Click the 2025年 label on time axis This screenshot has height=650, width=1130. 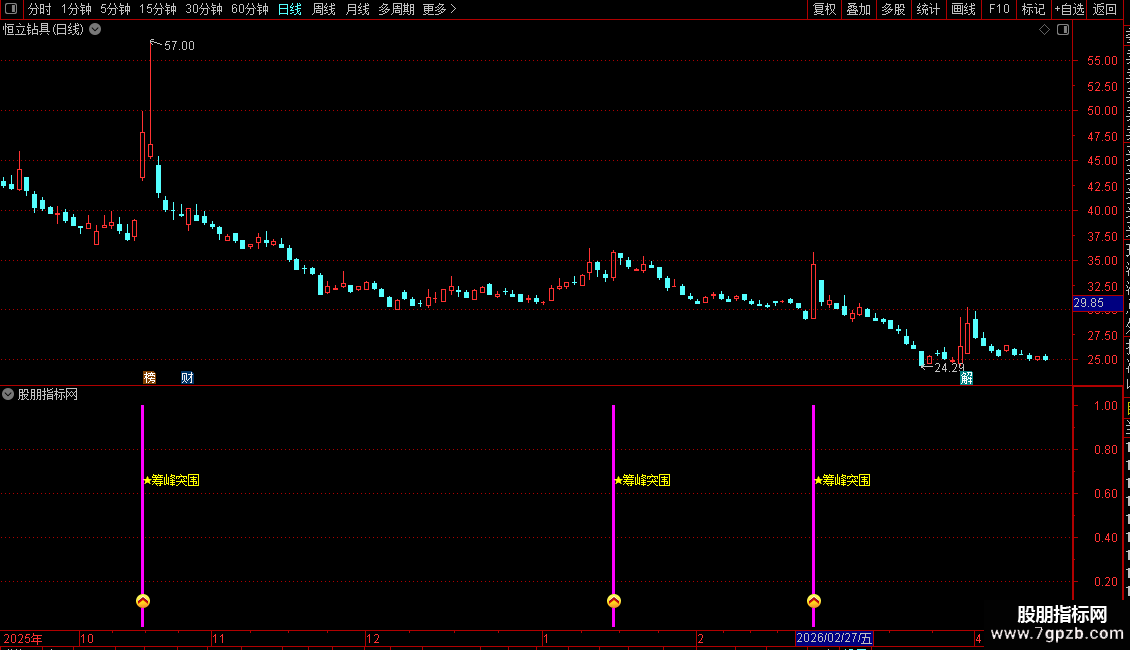(x=23, y=638)
